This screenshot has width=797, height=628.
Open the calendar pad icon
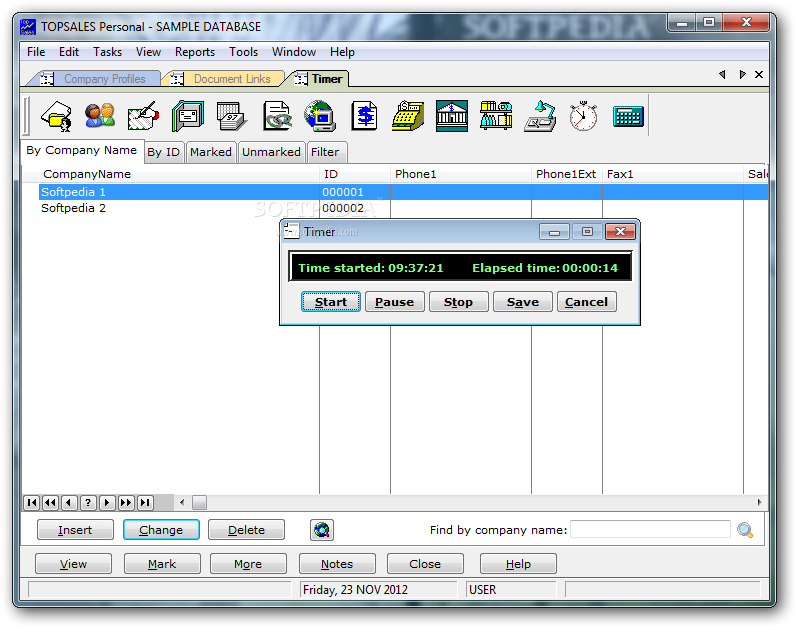pos(231,116)
